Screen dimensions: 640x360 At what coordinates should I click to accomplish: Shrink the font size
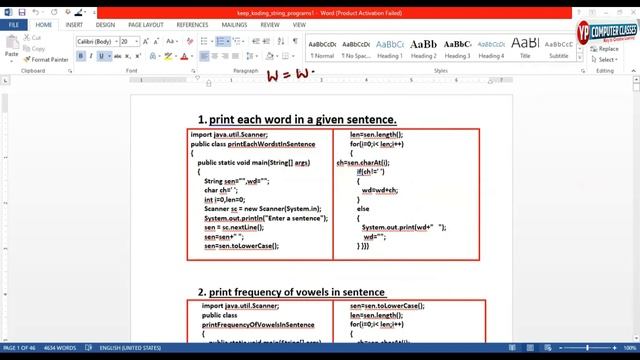156,42
